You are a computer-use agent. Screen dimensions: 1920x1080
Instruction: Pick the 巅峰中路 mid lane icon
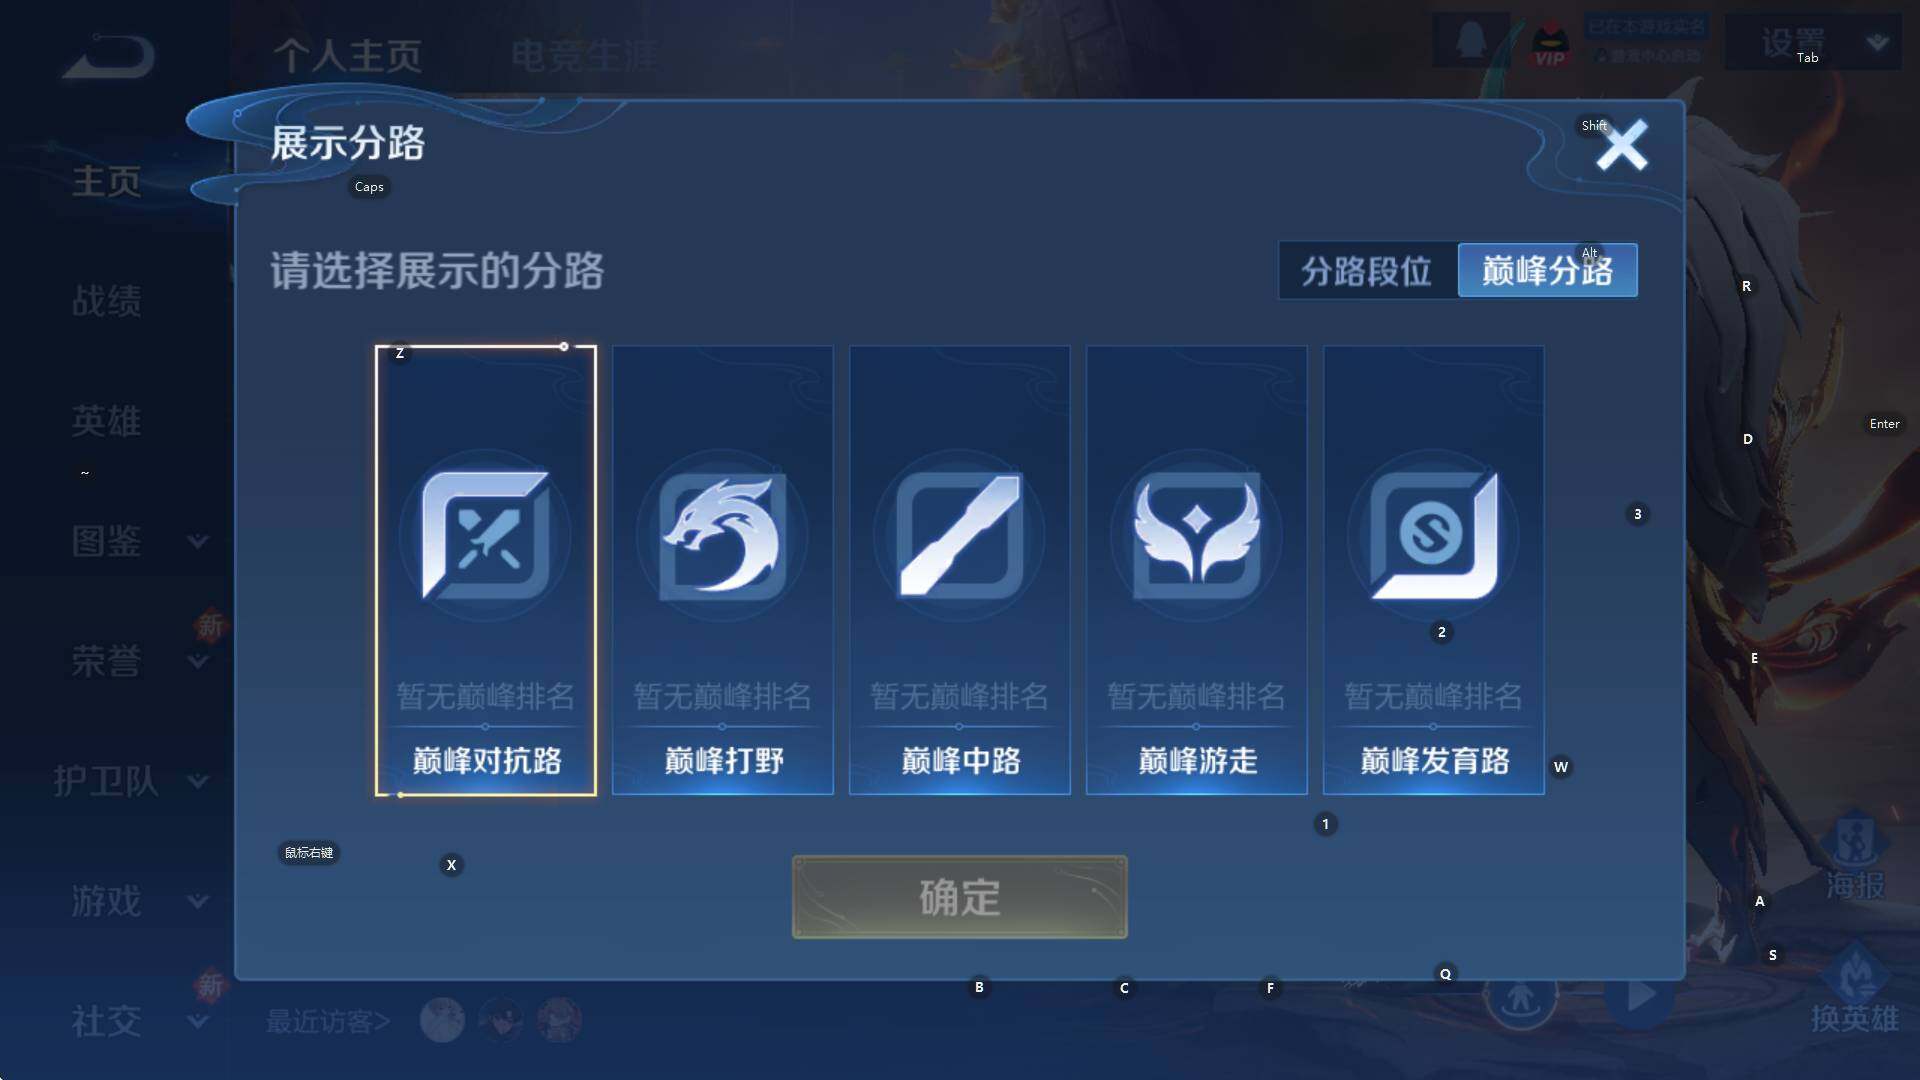click(x=959, y=536)
